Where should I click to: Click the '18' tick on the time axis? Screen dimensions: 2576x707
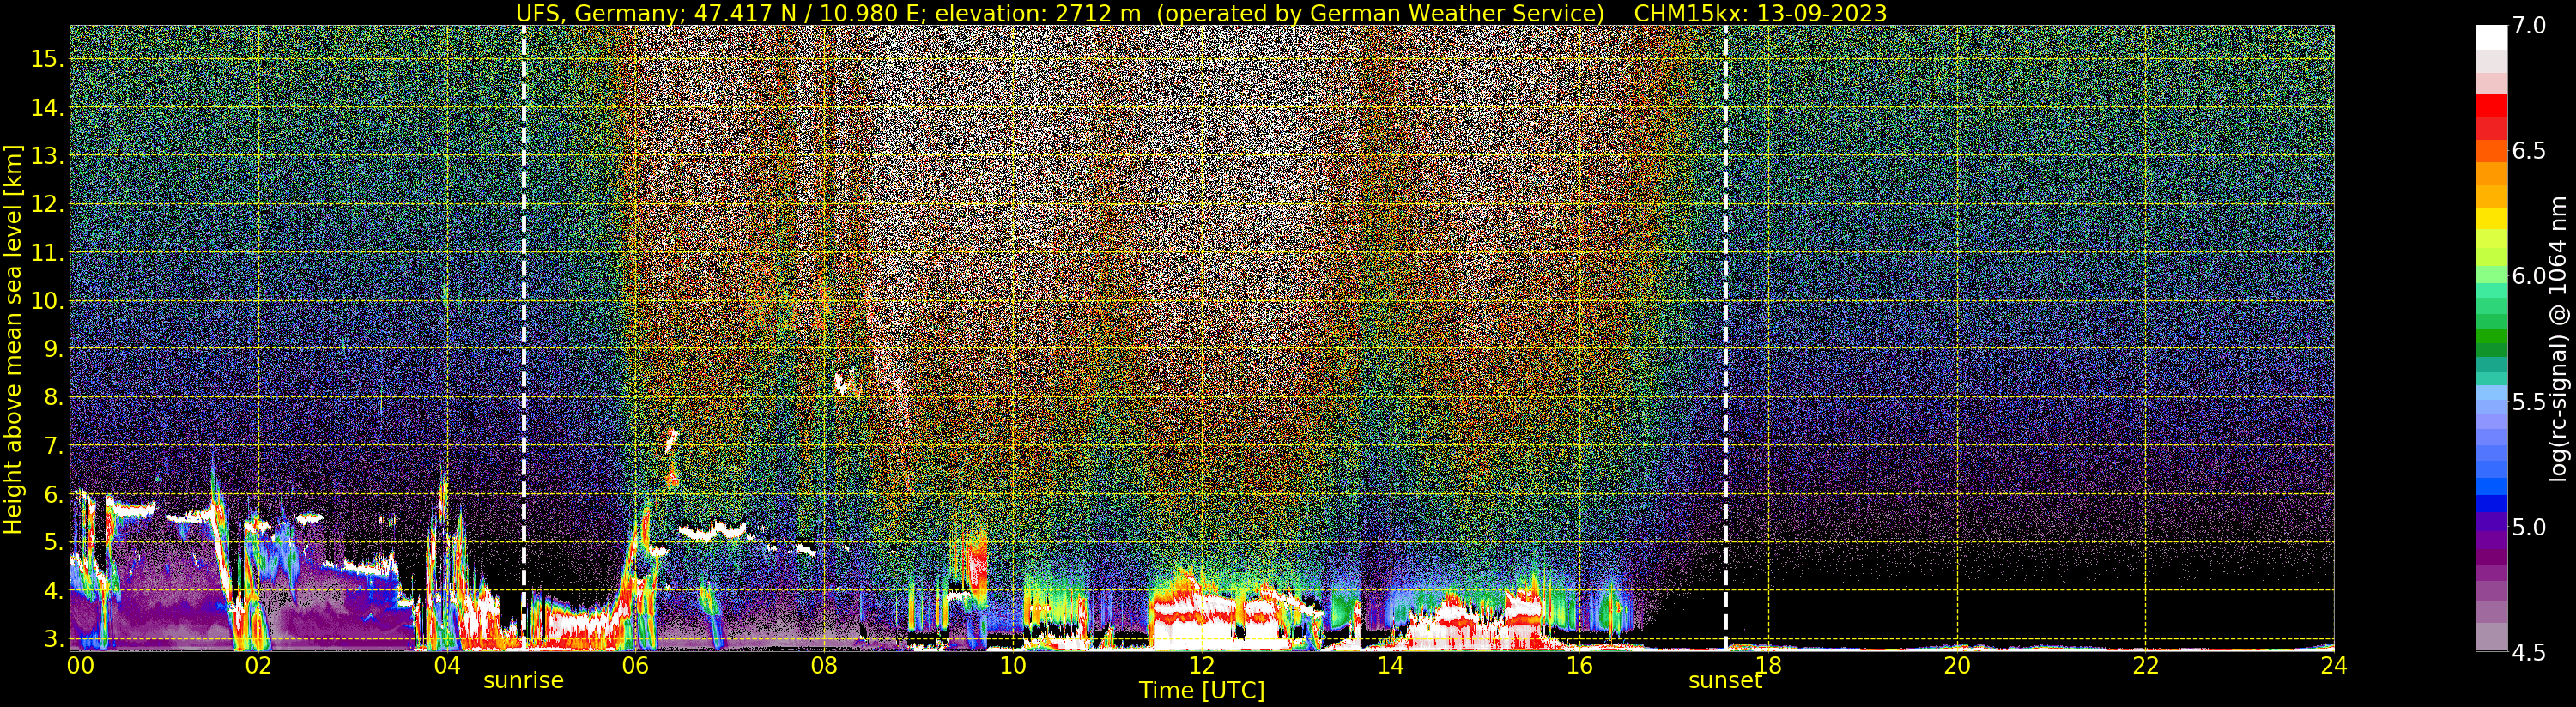click(x=1768, y=665)
